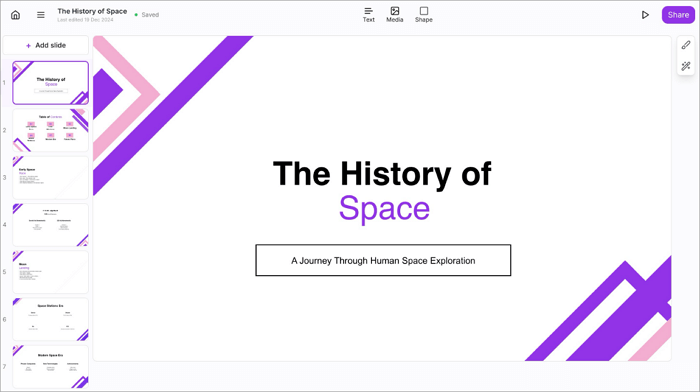The height and width of the screenshot is (392, 700).
Task: Open the pencil edit tool
Action: point(686,45)
